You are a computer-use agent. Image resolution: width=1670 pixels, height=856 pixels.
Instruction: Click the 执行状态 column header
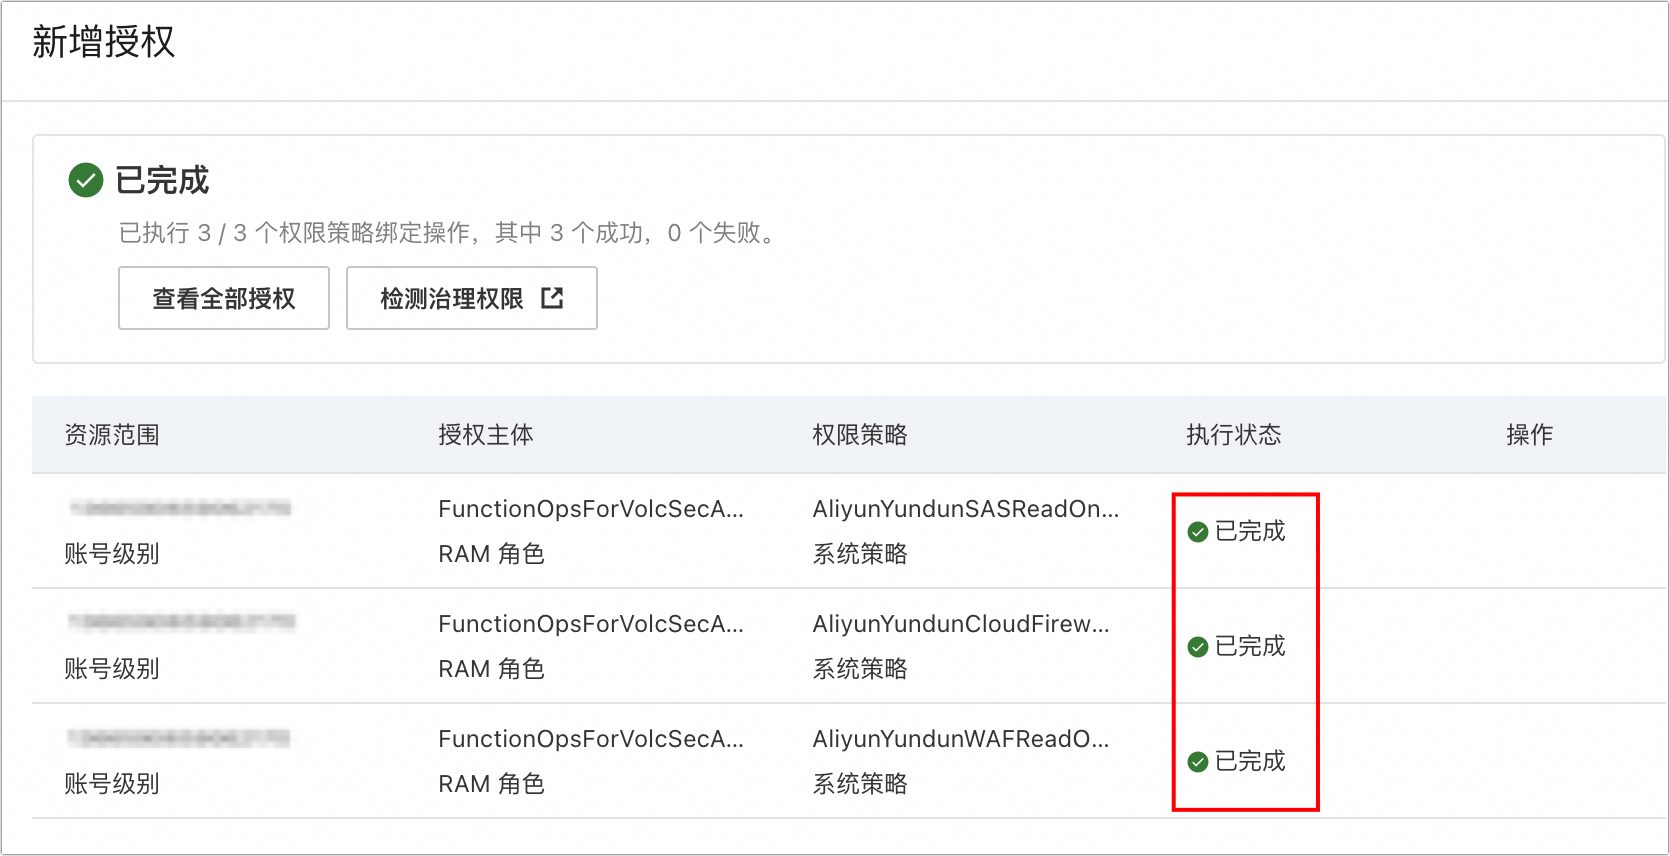coord(1234,435)
